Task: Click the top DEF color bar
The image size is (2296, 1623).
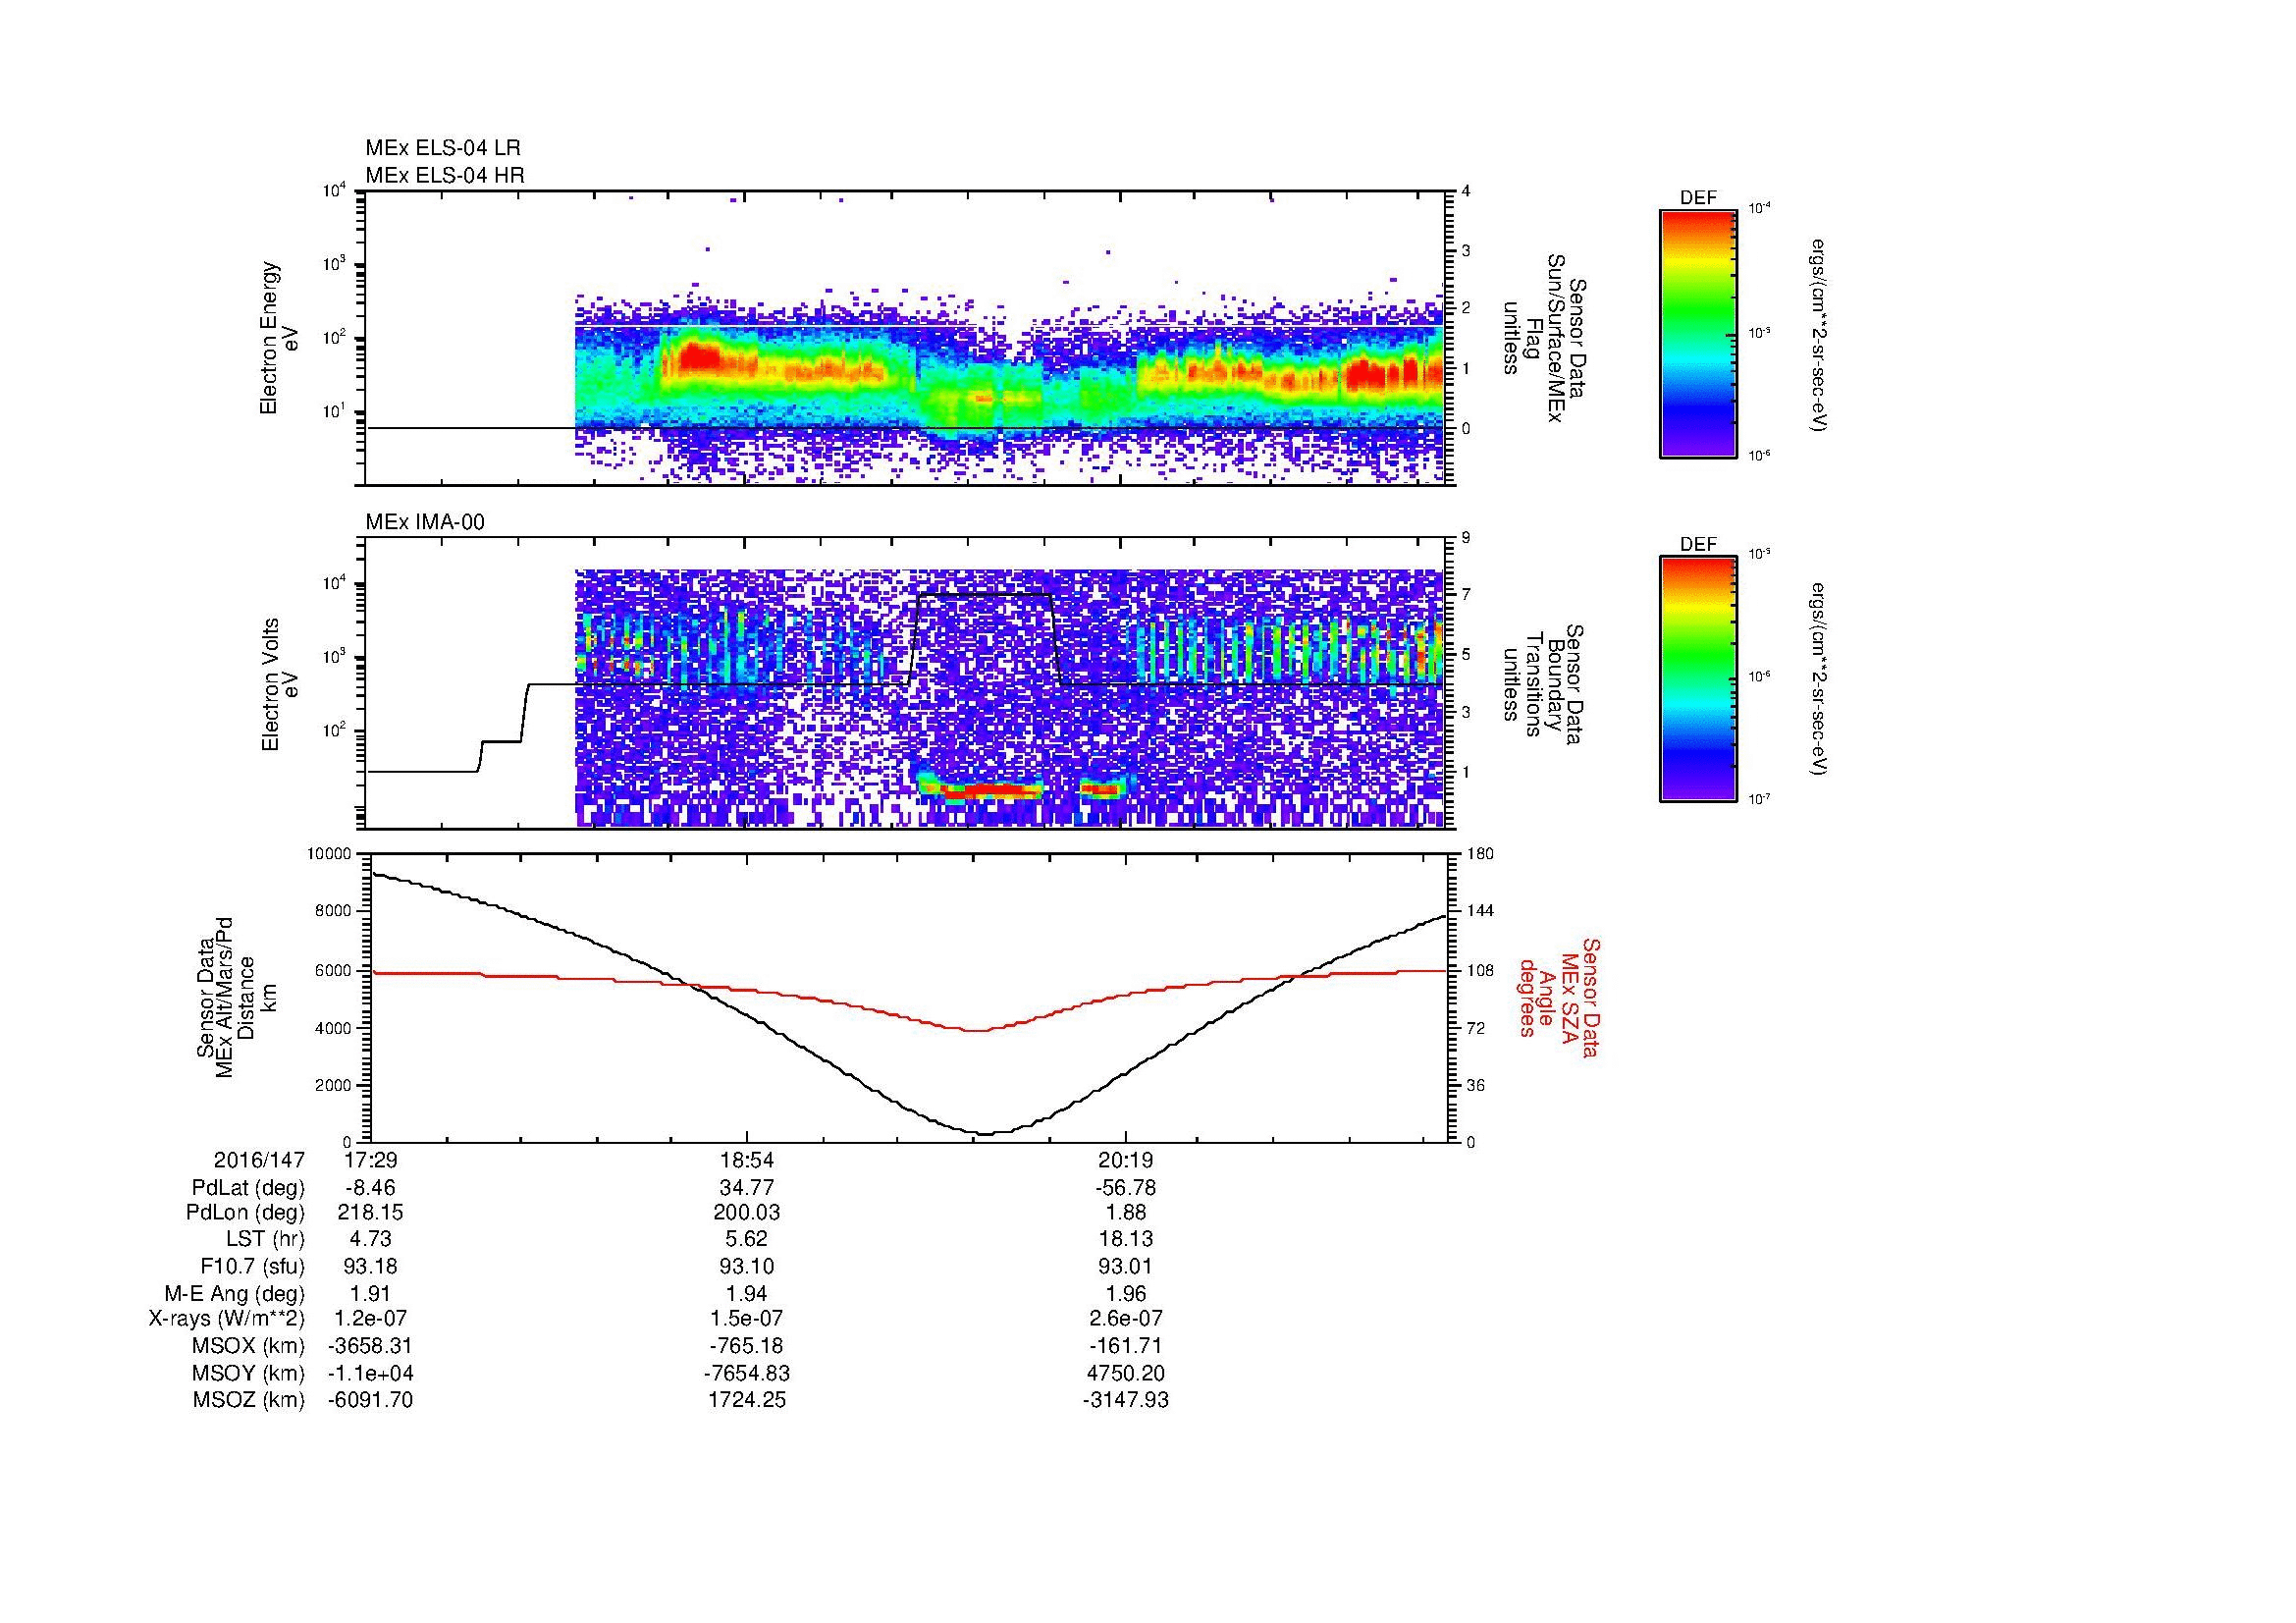Action: tap(1698, 333)
